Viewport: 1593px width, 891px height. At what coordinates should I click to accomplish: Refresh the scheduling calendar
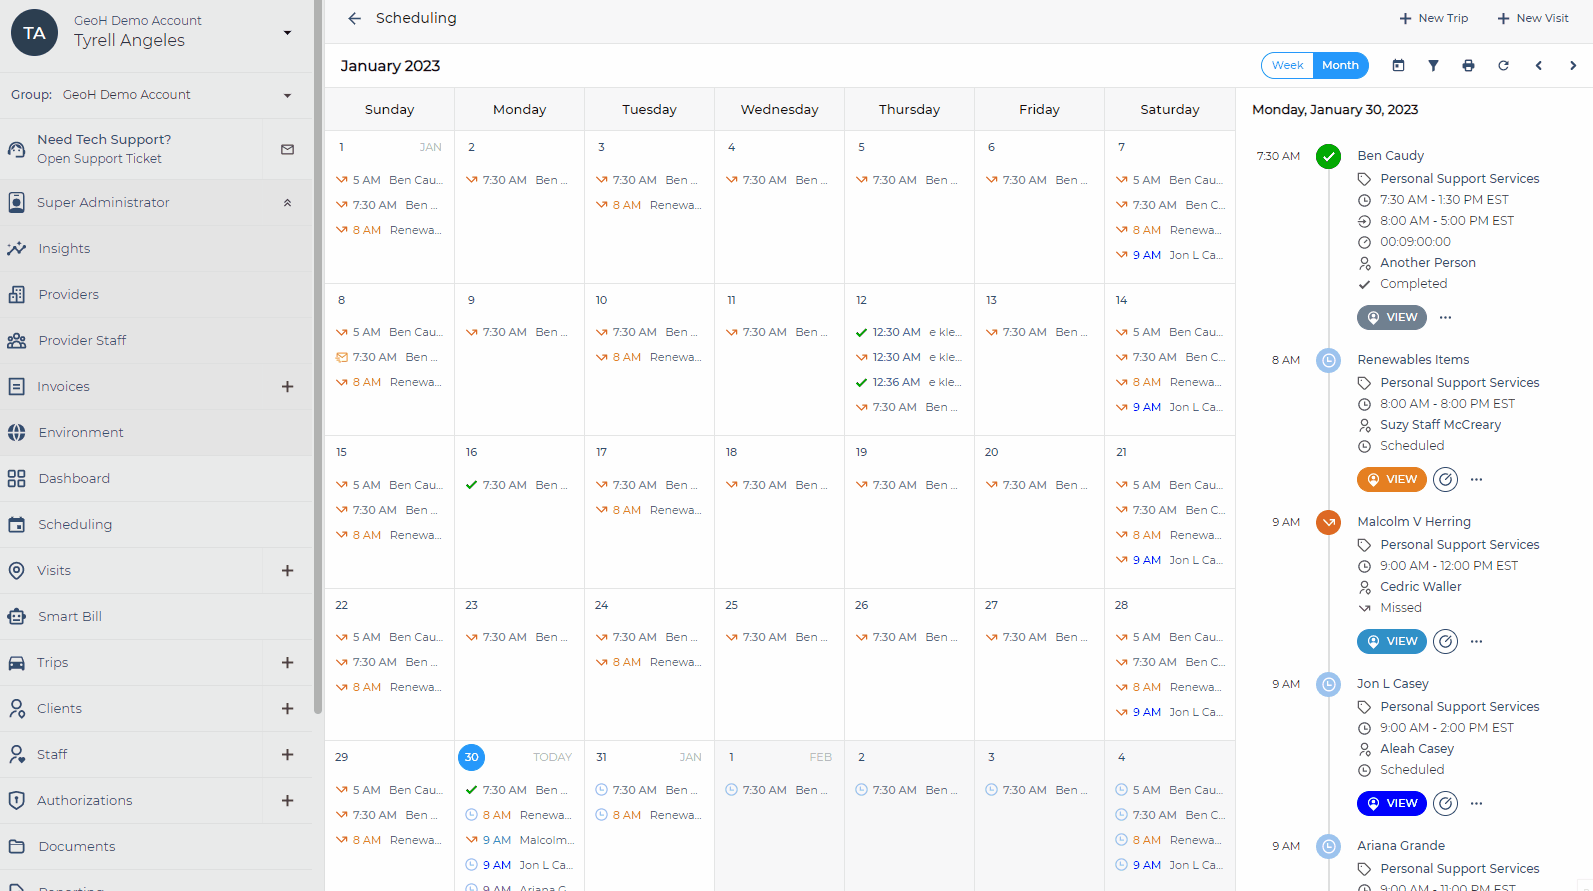point(1503,66)
